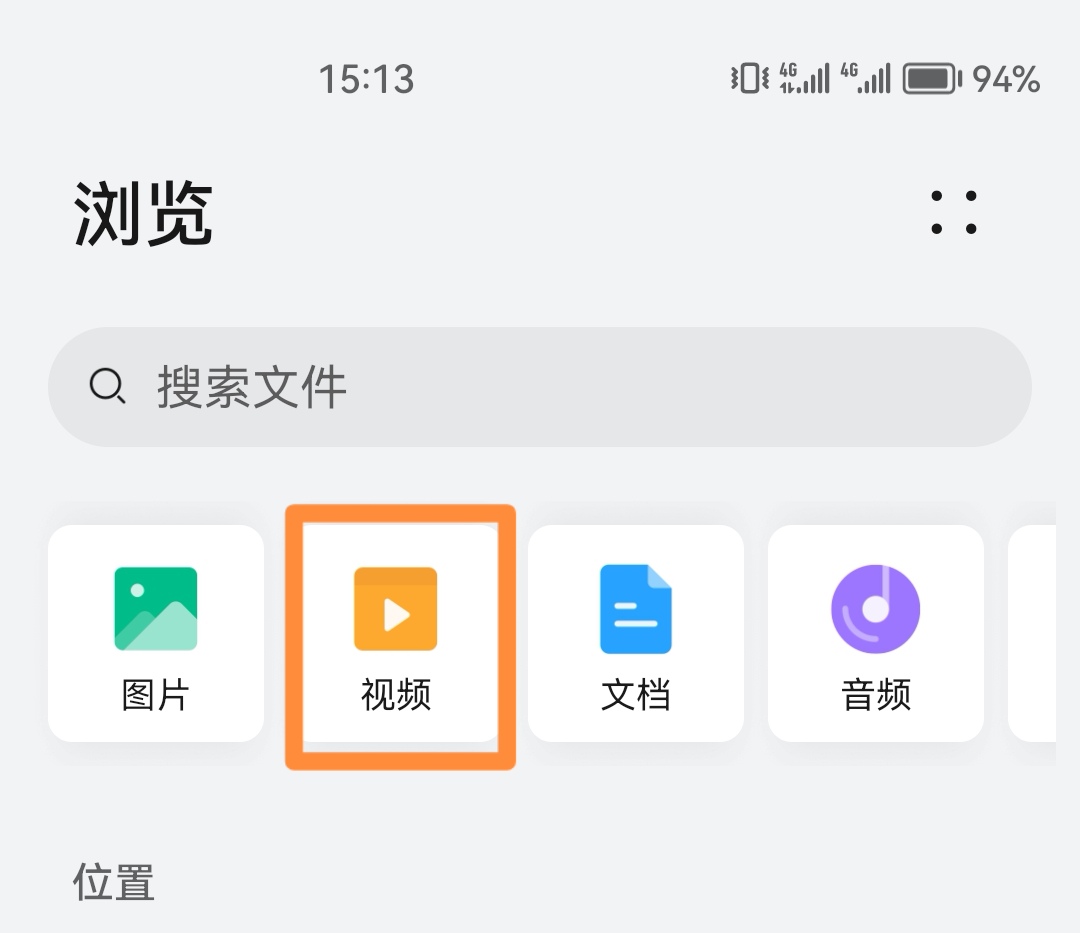The width and height of the screenshot is (1080, 933).
Task: Tap the blue 文档 card
Action: pyautogui.click(x=636, y=633)
